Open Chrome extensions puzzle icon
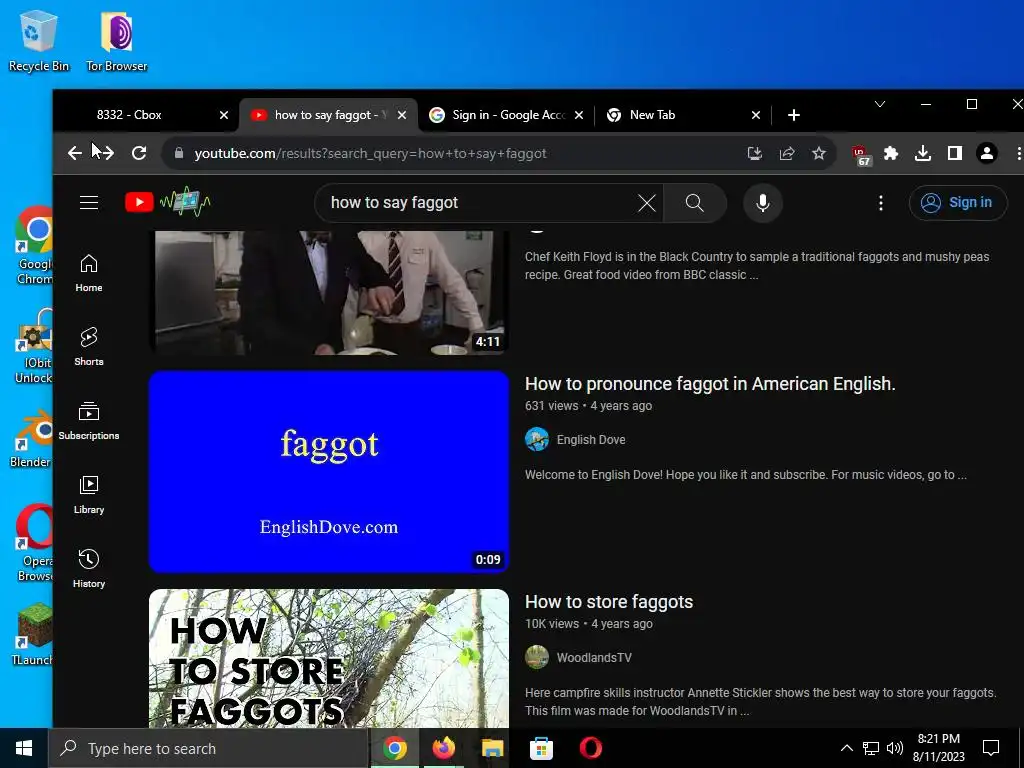The image size is (1024, 768). (891, 153)
